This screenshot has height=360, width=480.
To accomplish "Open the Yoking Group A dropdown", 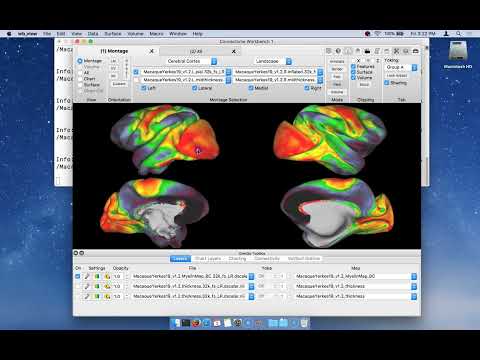I will tap(401, 67).
